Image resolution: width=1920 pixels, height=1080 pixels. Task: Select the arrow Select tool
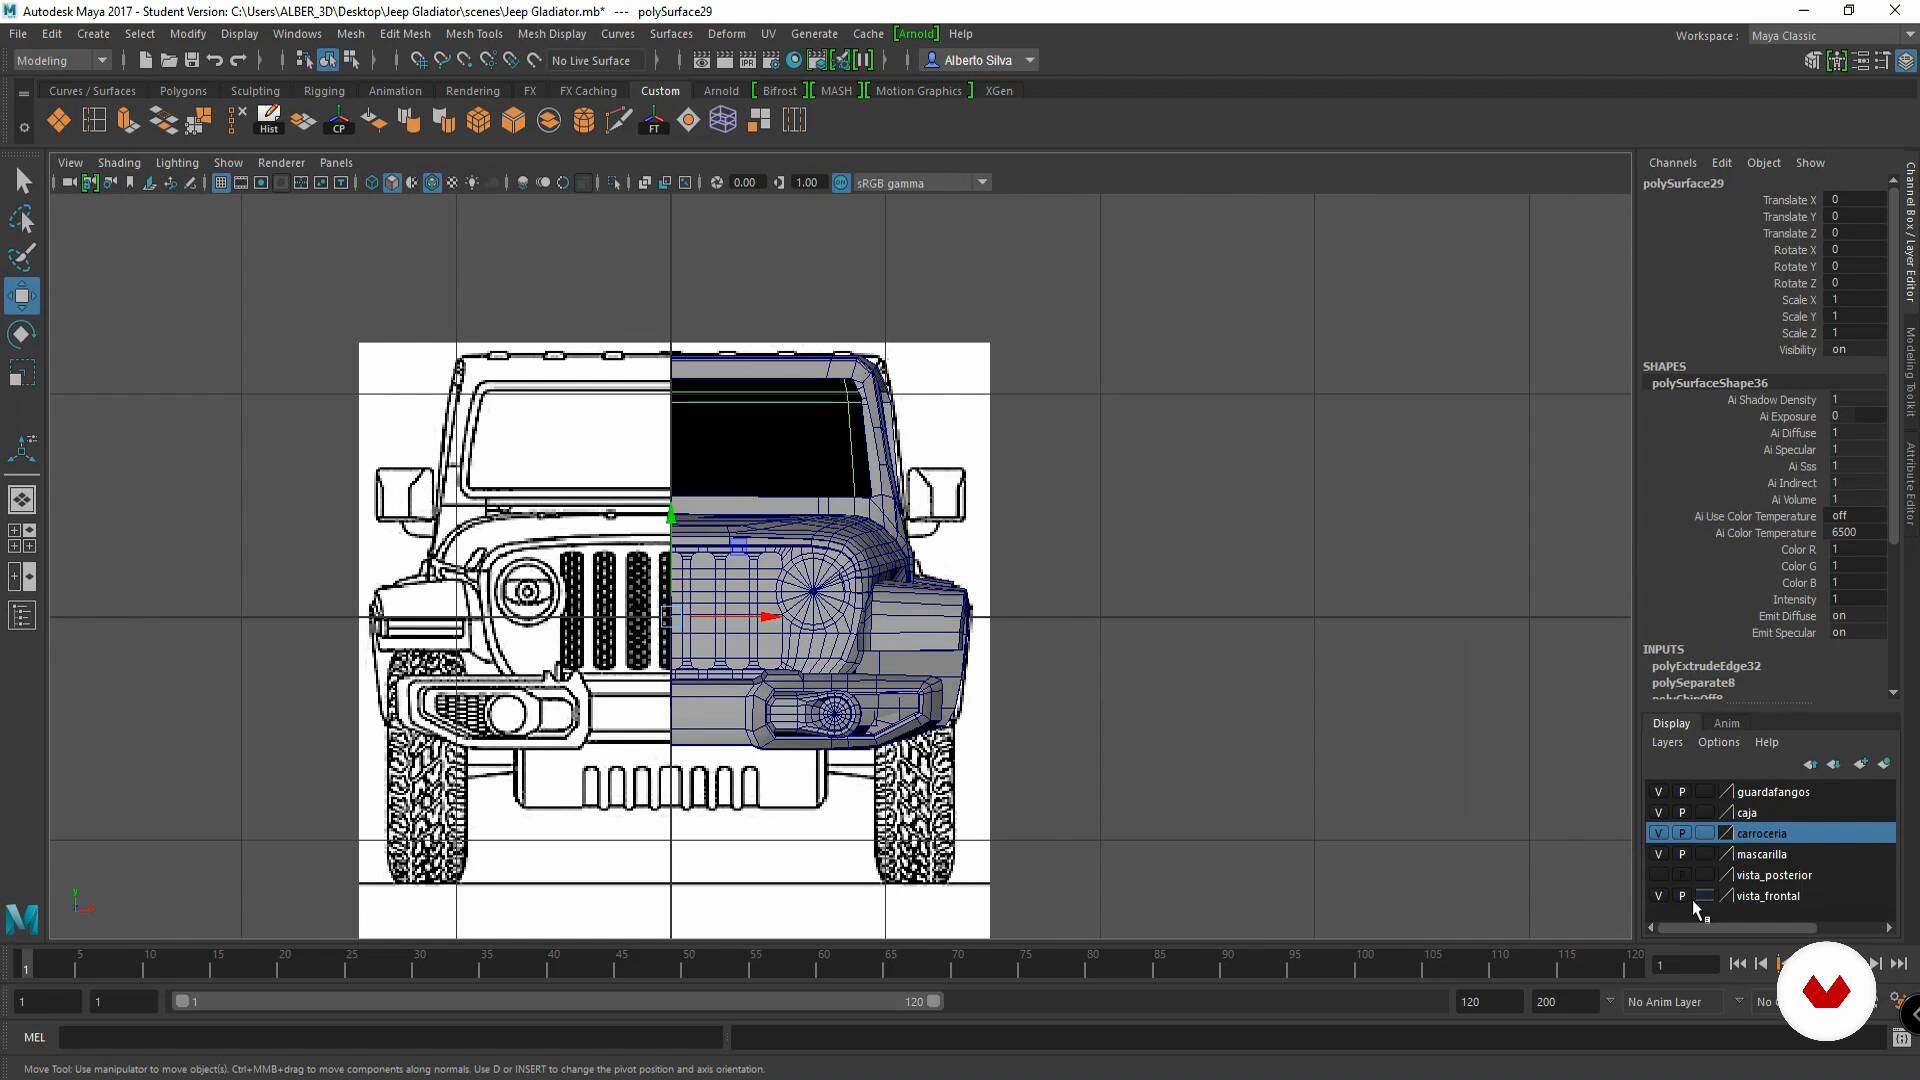click(23, 181)
